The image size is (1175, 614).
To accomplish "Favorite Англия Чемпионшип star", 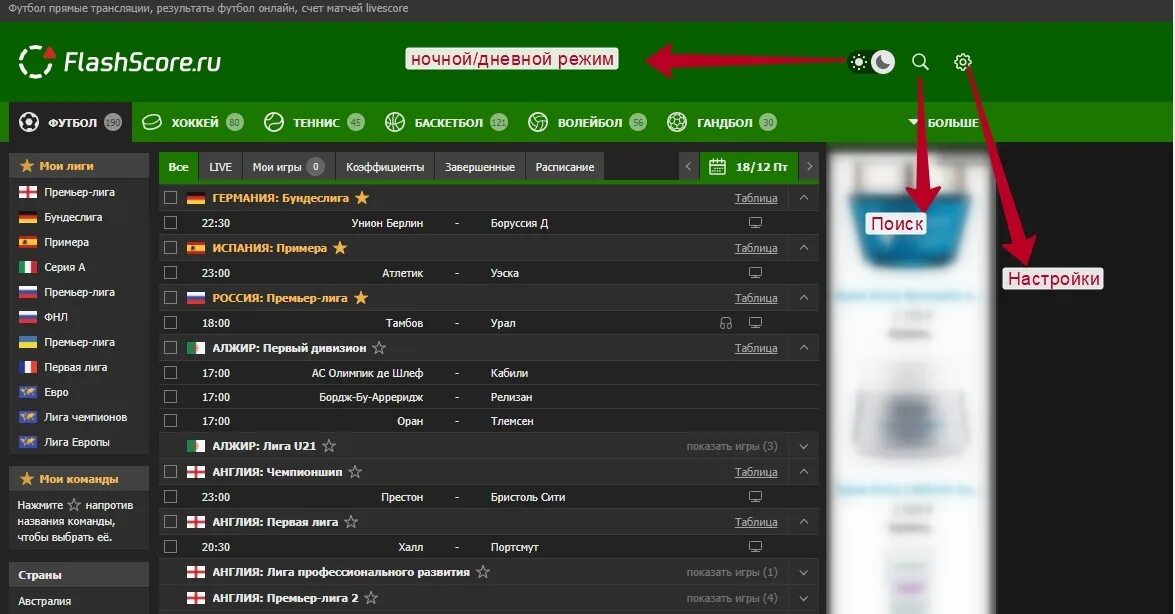I will click(x=355, y=472).
